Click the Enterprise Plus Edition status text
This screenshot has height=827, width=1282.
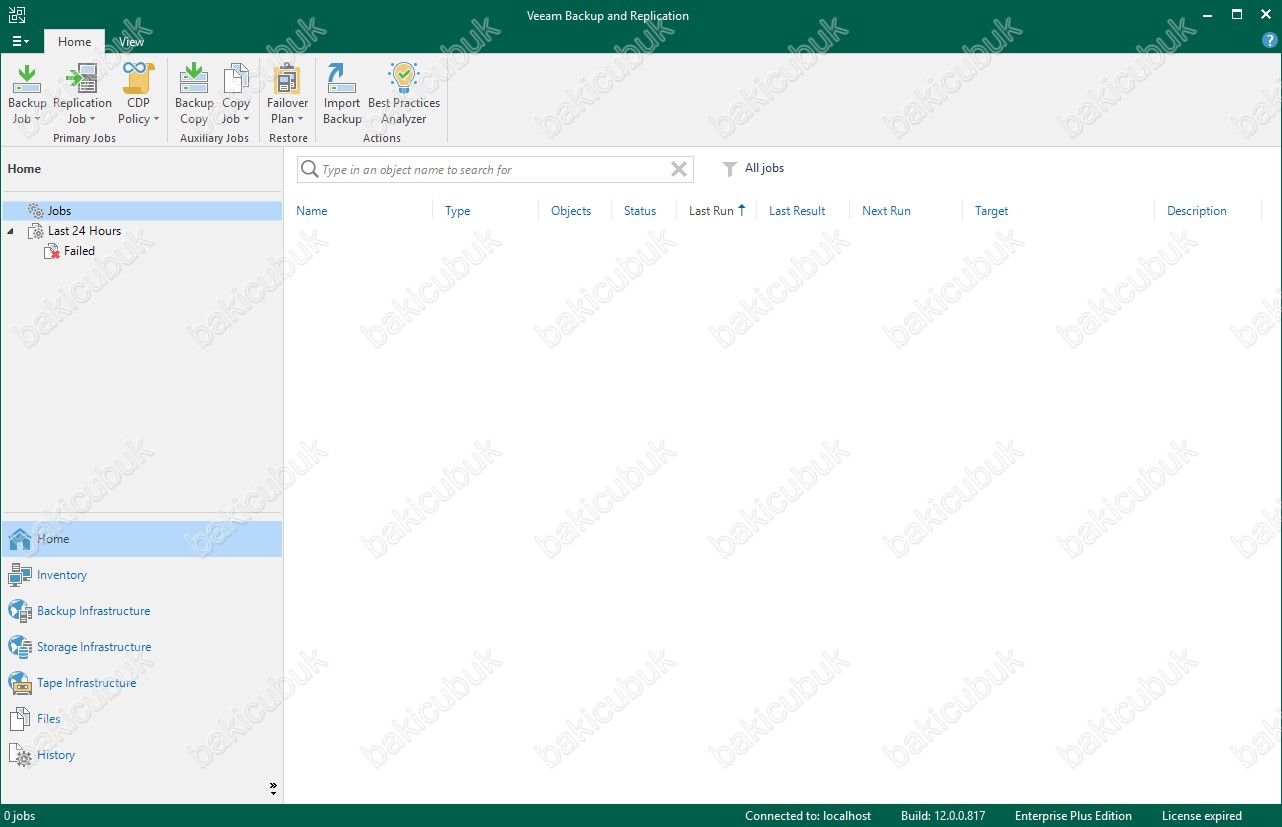[x=1073, y=816]
